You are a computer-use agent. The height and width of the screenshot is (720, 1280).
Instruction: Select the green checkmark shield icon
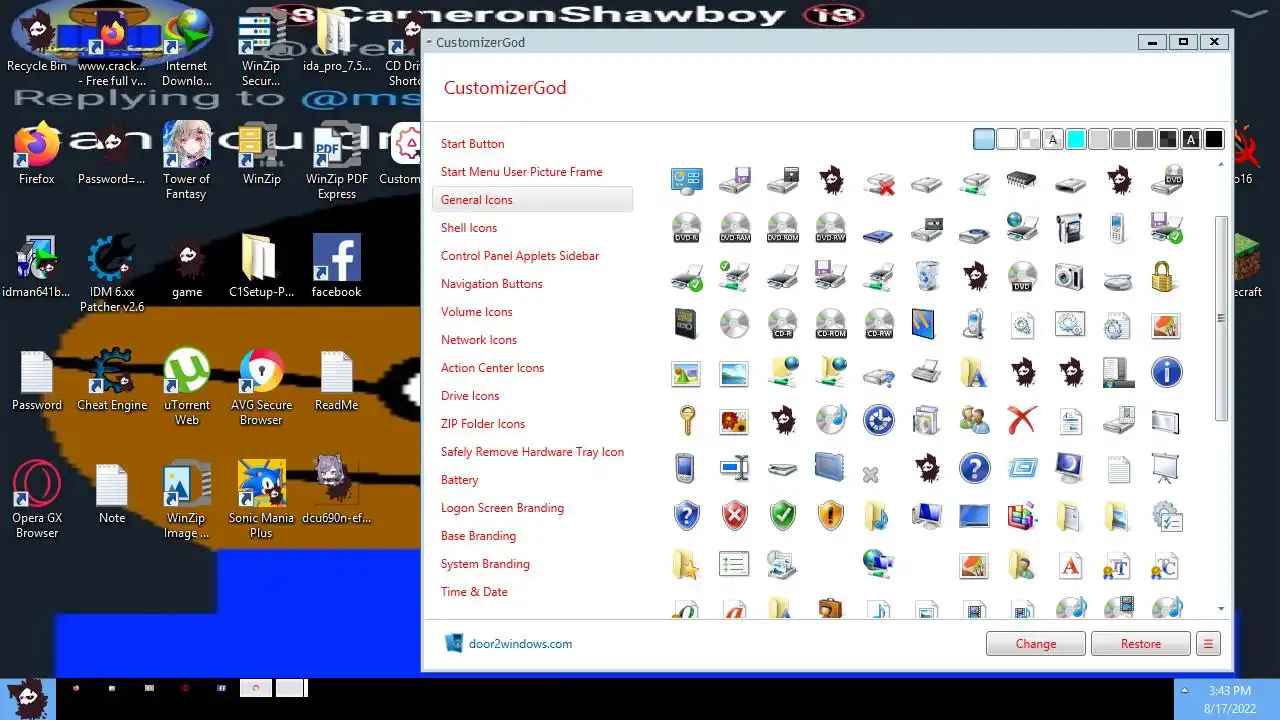pos(783,516)
